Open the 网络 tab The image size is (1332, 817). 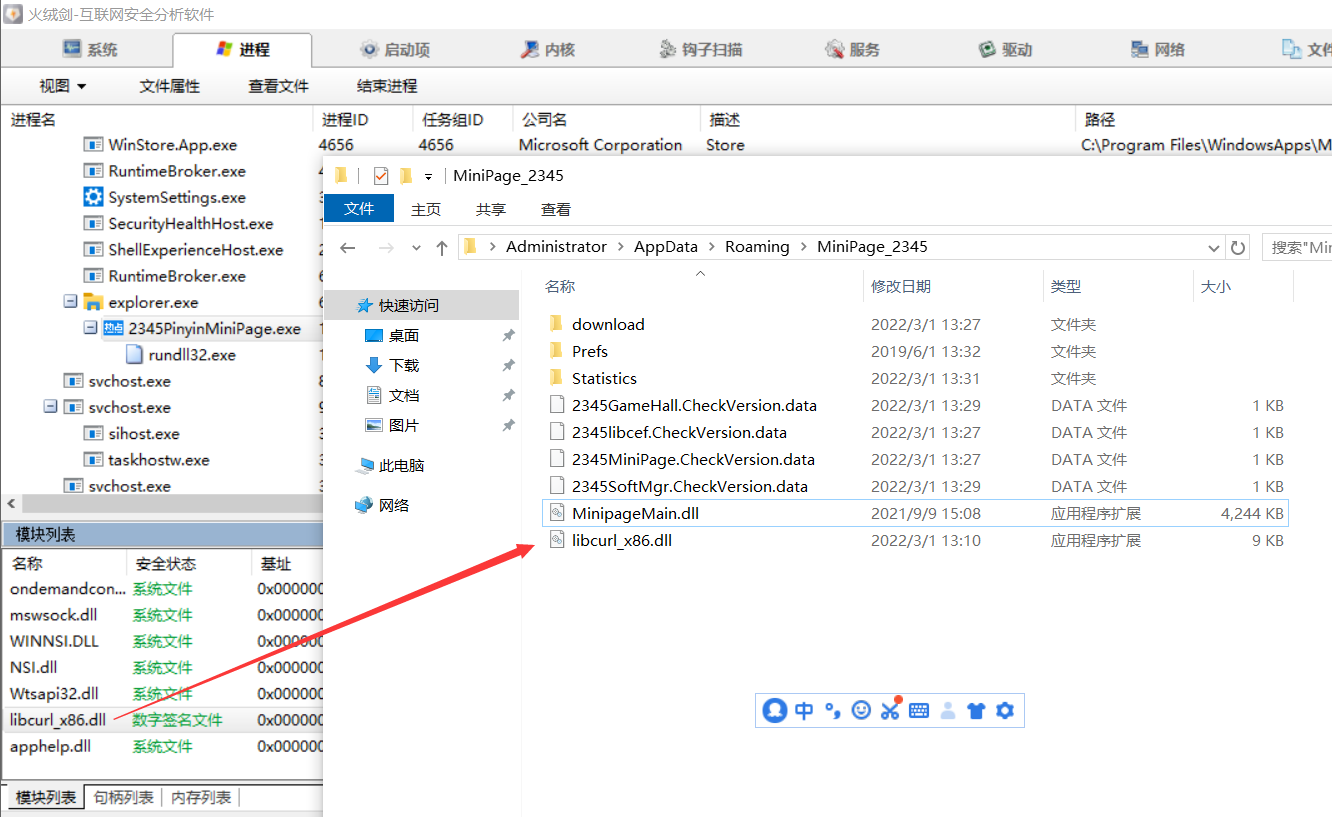[1157, 50]
